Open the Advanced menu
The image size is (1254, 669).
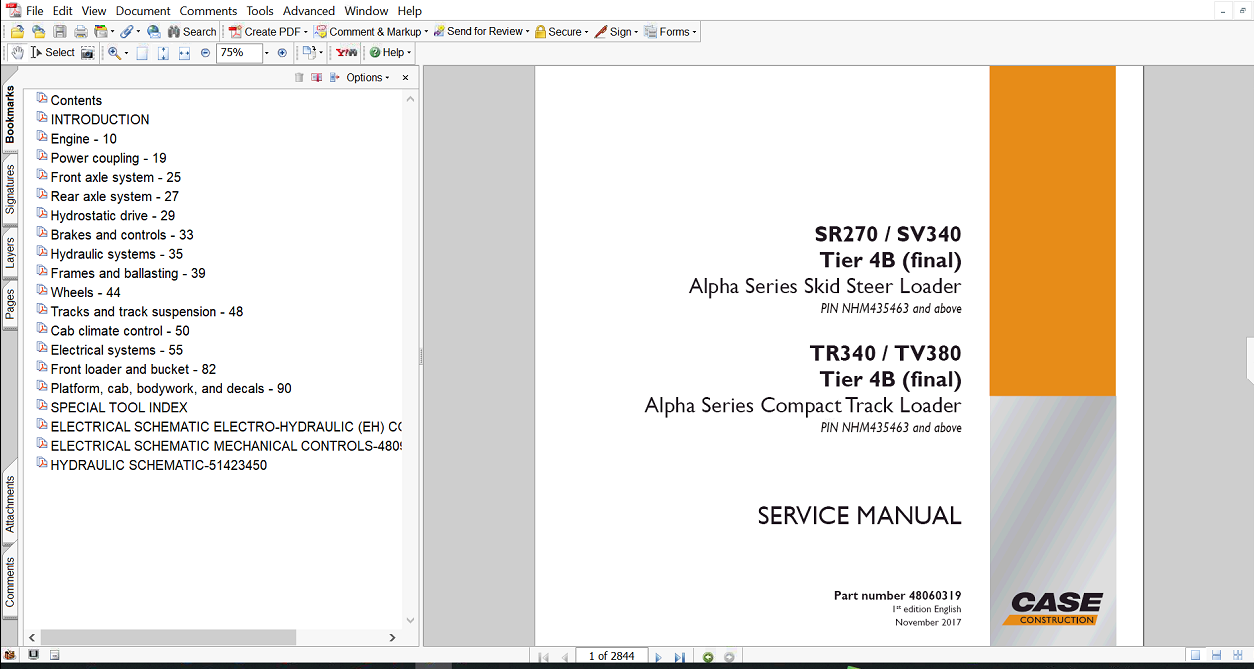(x=309, y=11)
